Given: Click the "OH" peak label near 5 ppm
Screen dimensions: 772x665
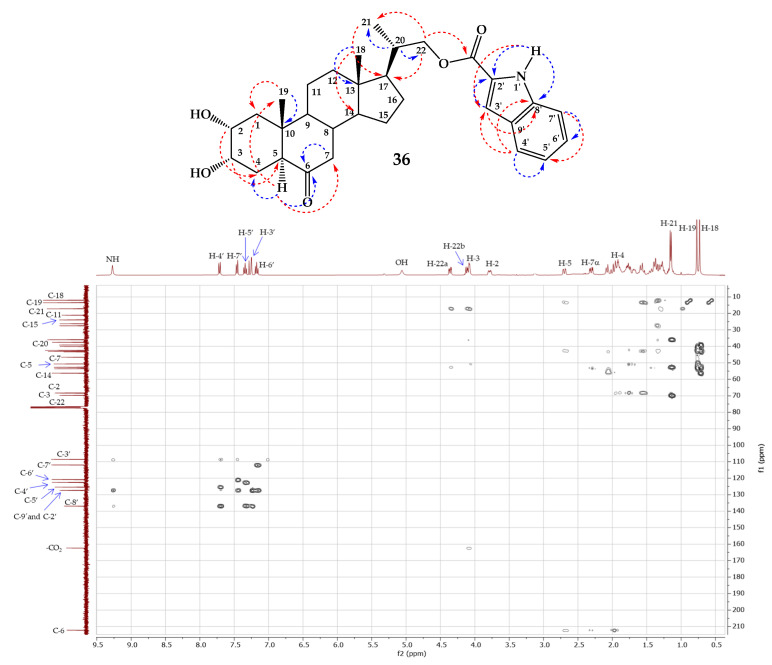Looking at the screenshot, I should [x=401, y=262].
